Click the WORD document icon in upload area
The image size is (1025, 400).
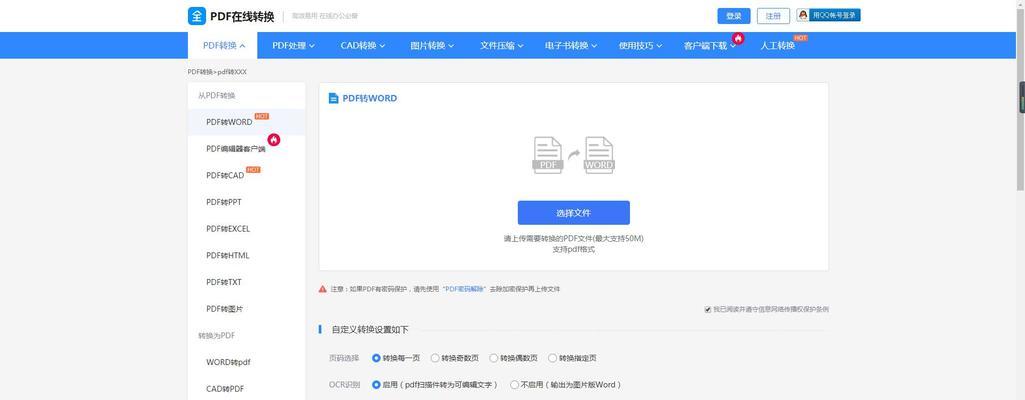(x=599, y=155)
